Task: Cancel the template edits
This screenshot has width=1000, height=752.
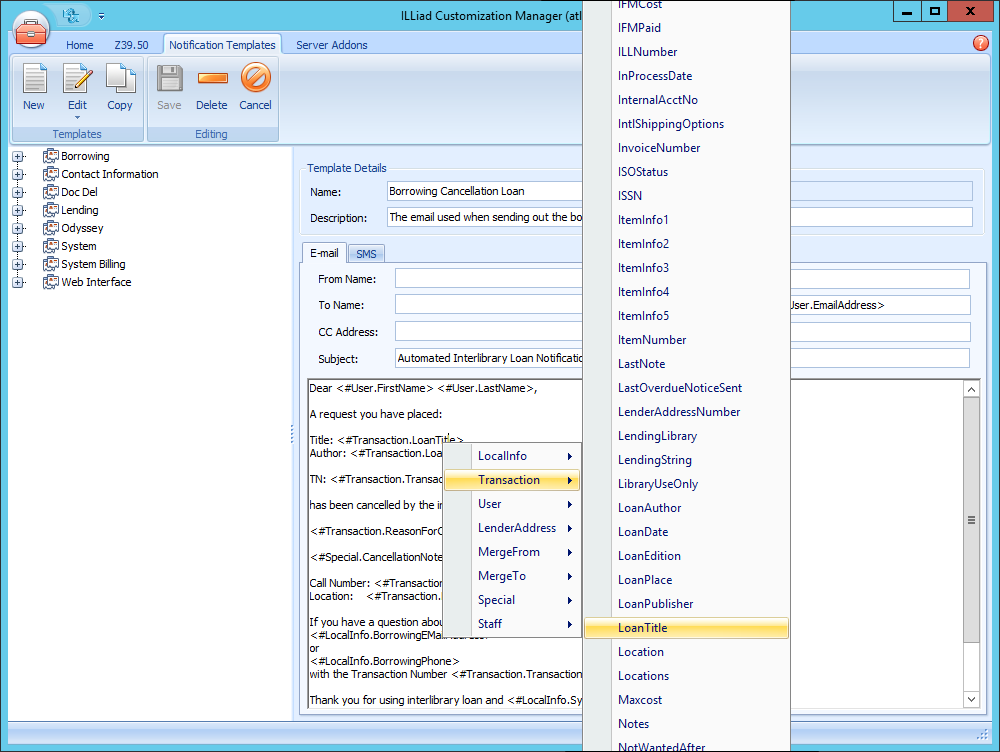Action: point(255,88)
